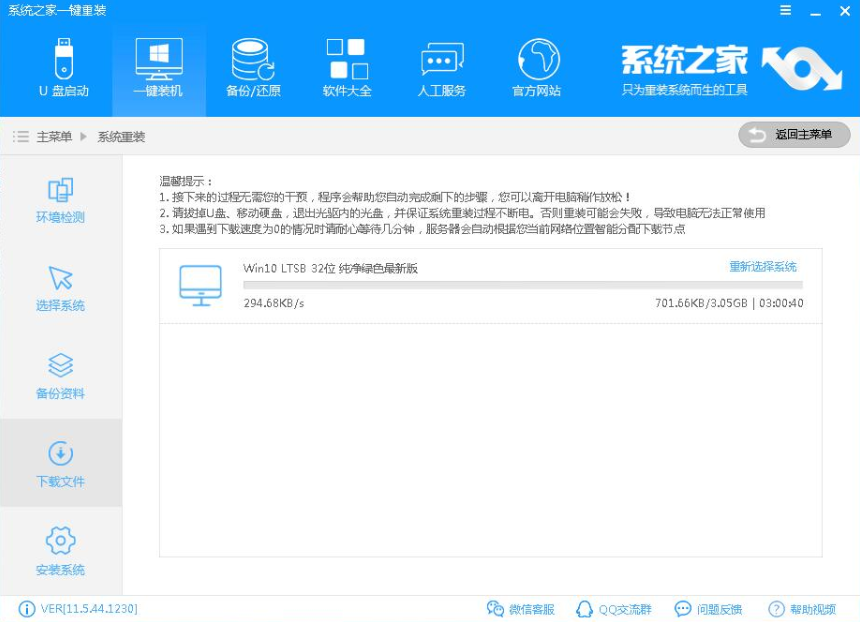Select the 下载文件 download step
Image resolution: width=860 pixels, height=622 pixels.
pos(60,463)
